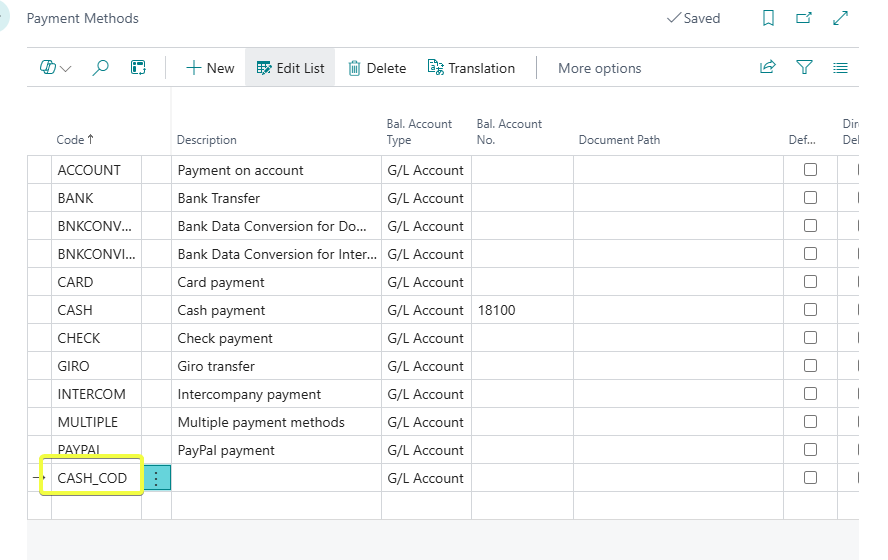Expand page with the diagonal arrows icon

pos(840,18)
